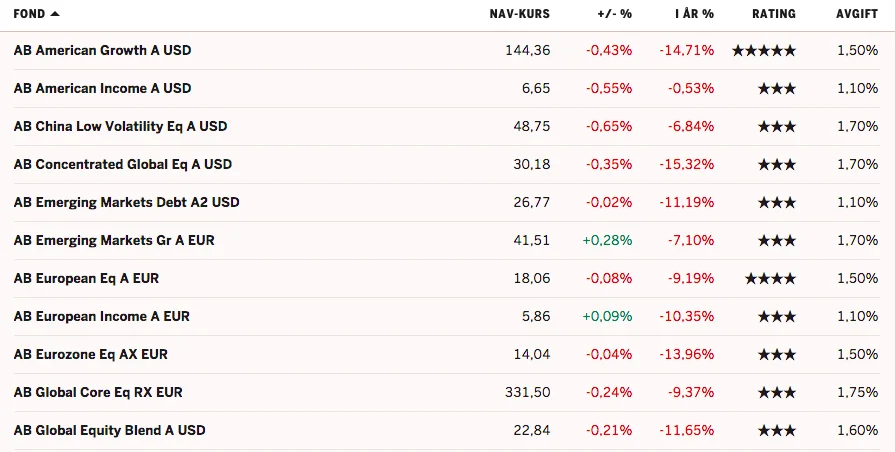
Task: Open AB Global Core Eq RX EUR
Action: [98, 393]
